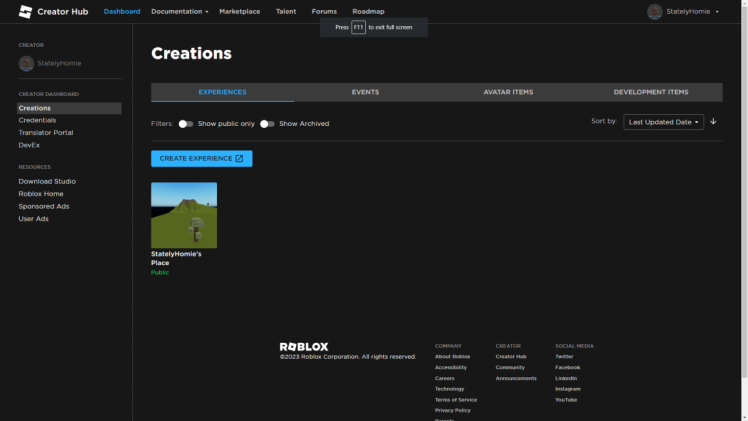Open Credentials in the sidebar
The image size is (748, 421).
coord(37,120)
